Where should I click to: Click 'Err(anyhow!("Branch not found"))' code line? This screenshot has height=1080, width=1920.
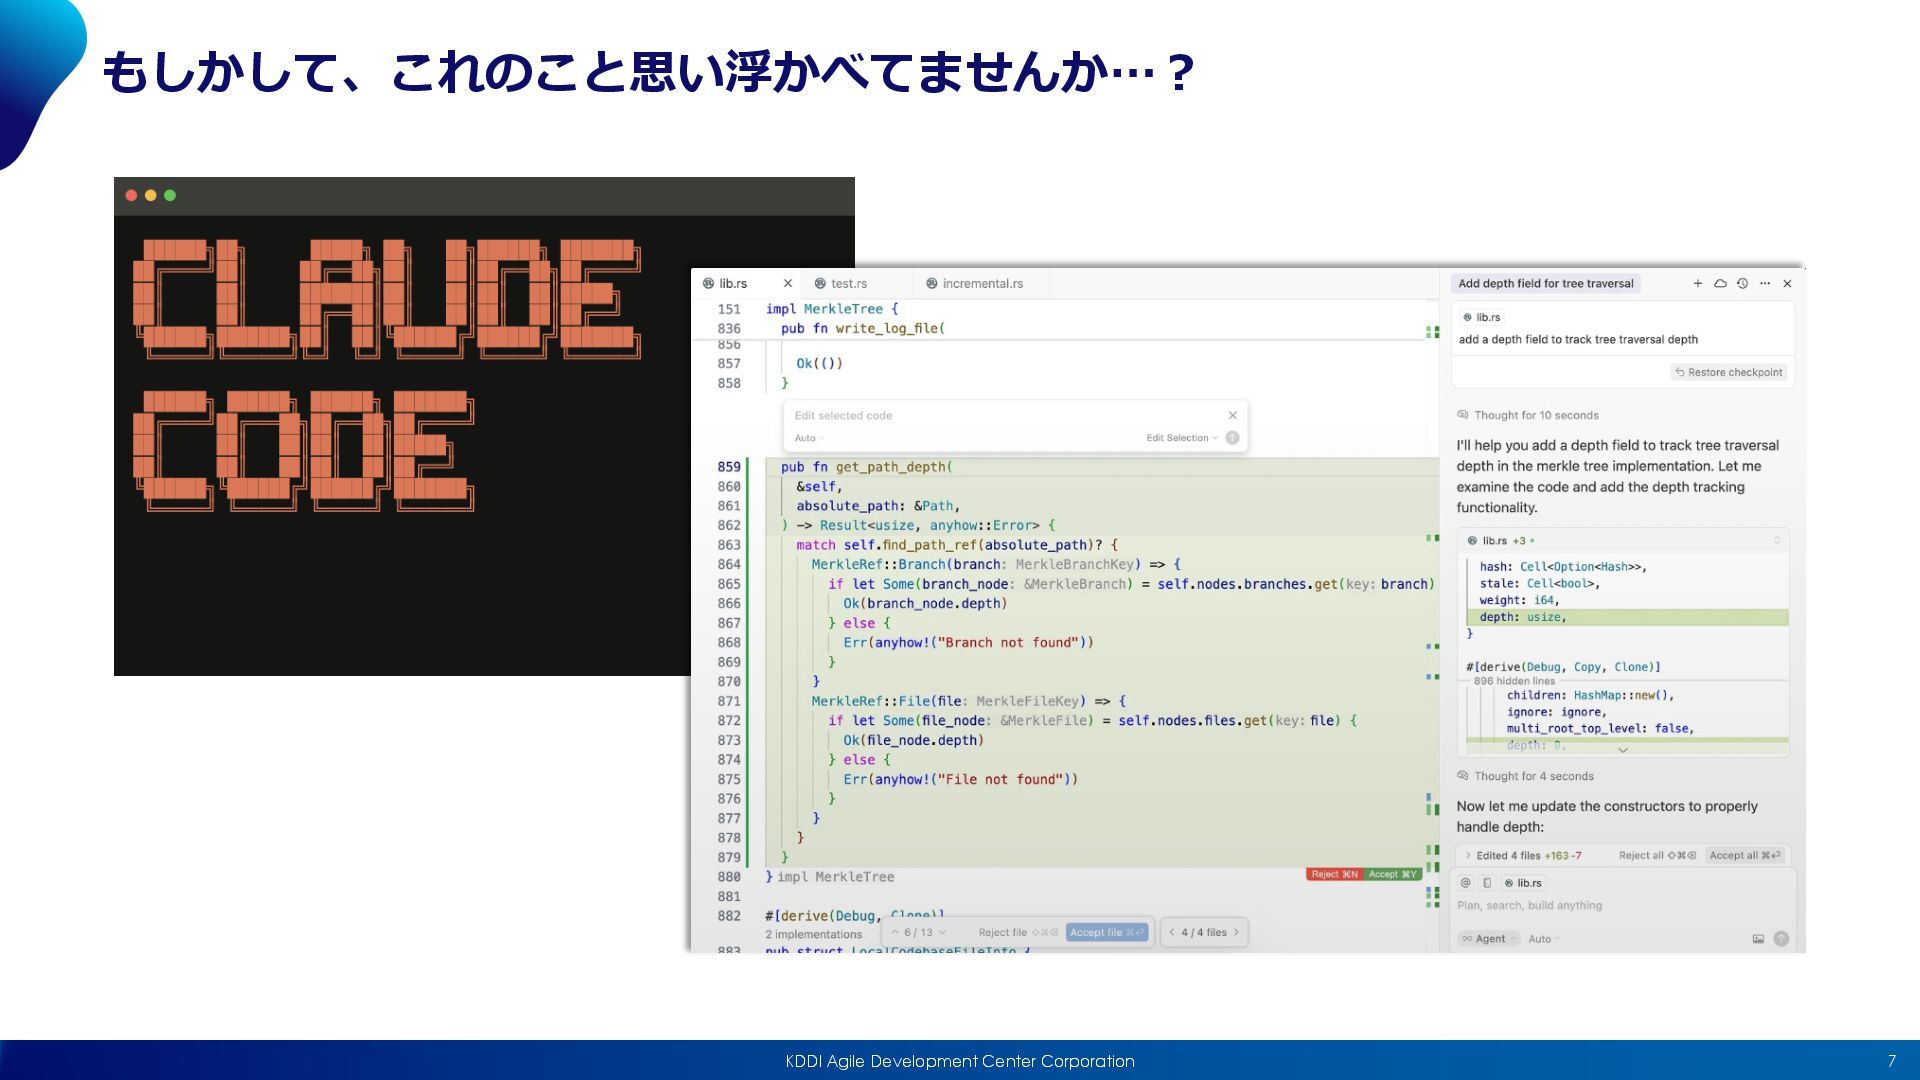coord(968,643)
